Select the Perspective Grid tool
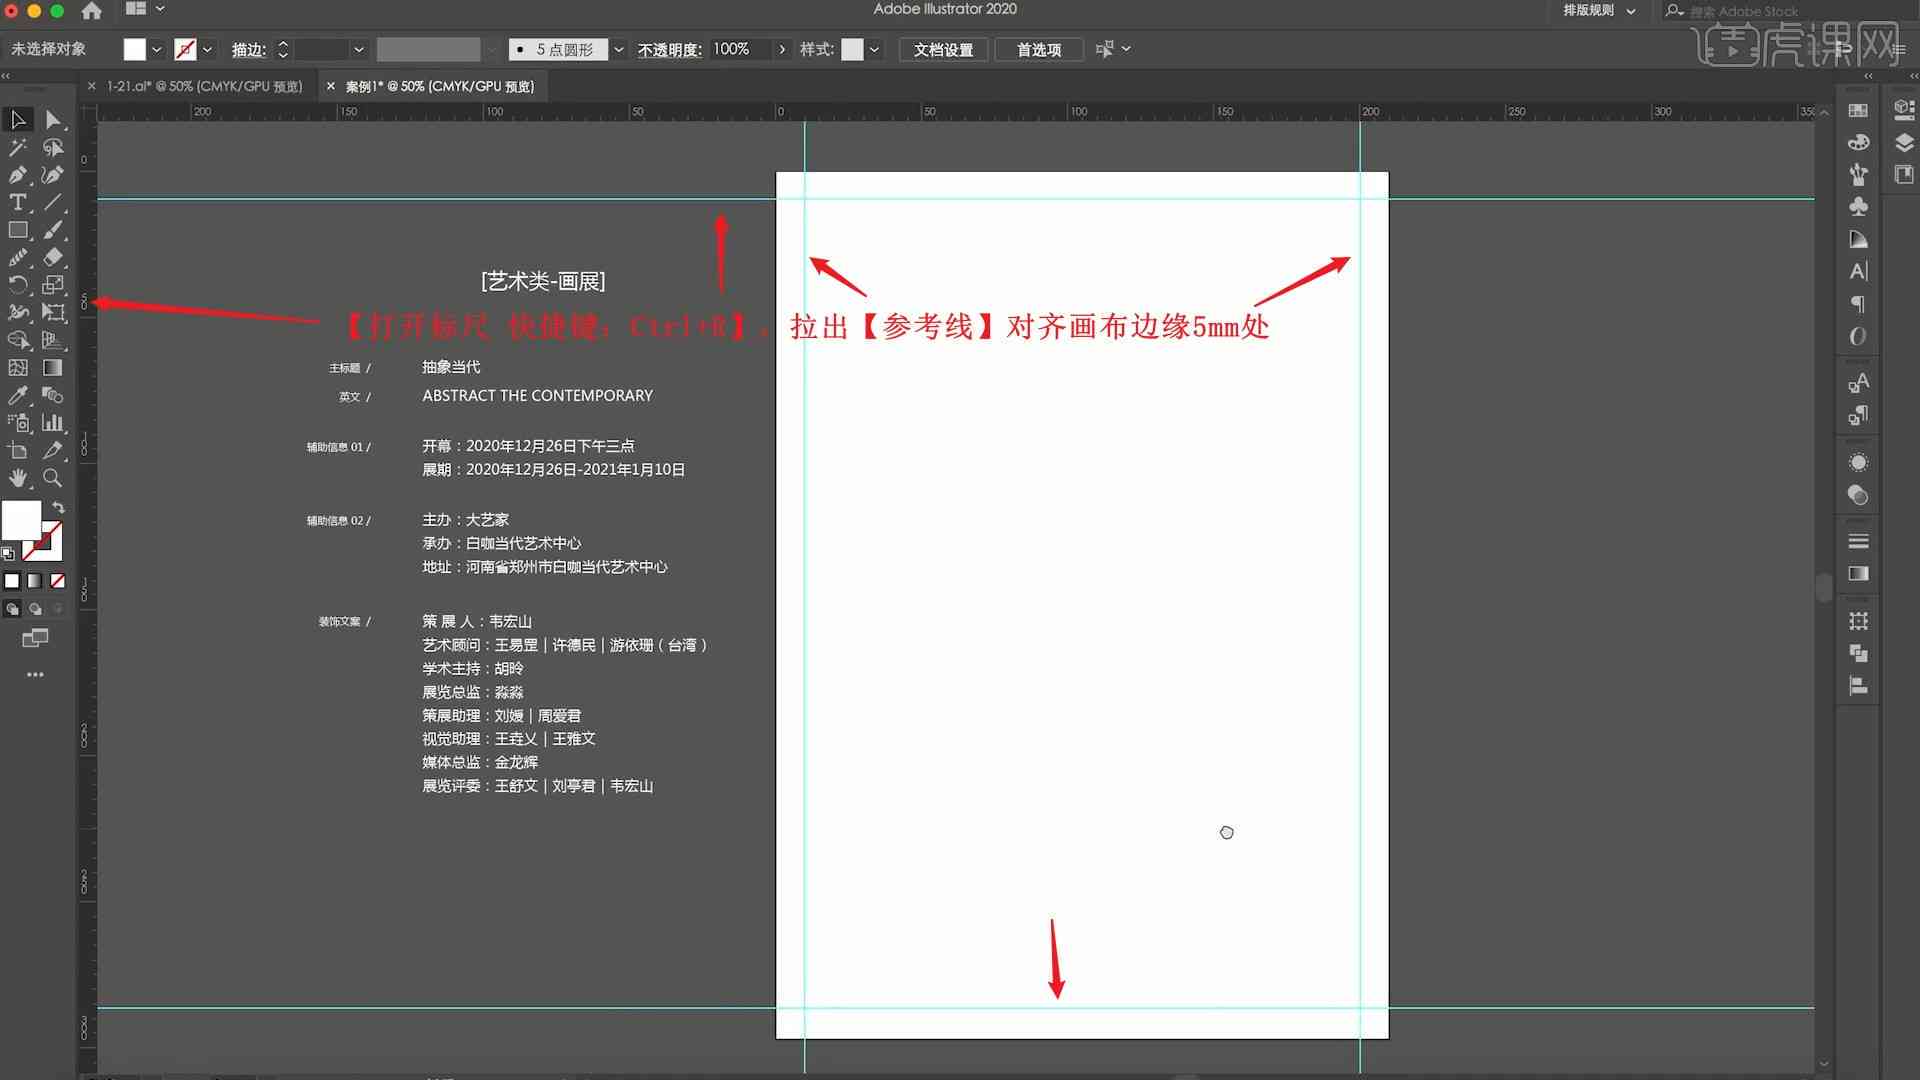Image resolution: width=1920 pixels, height=1080 pixels. tap(53, 340)
